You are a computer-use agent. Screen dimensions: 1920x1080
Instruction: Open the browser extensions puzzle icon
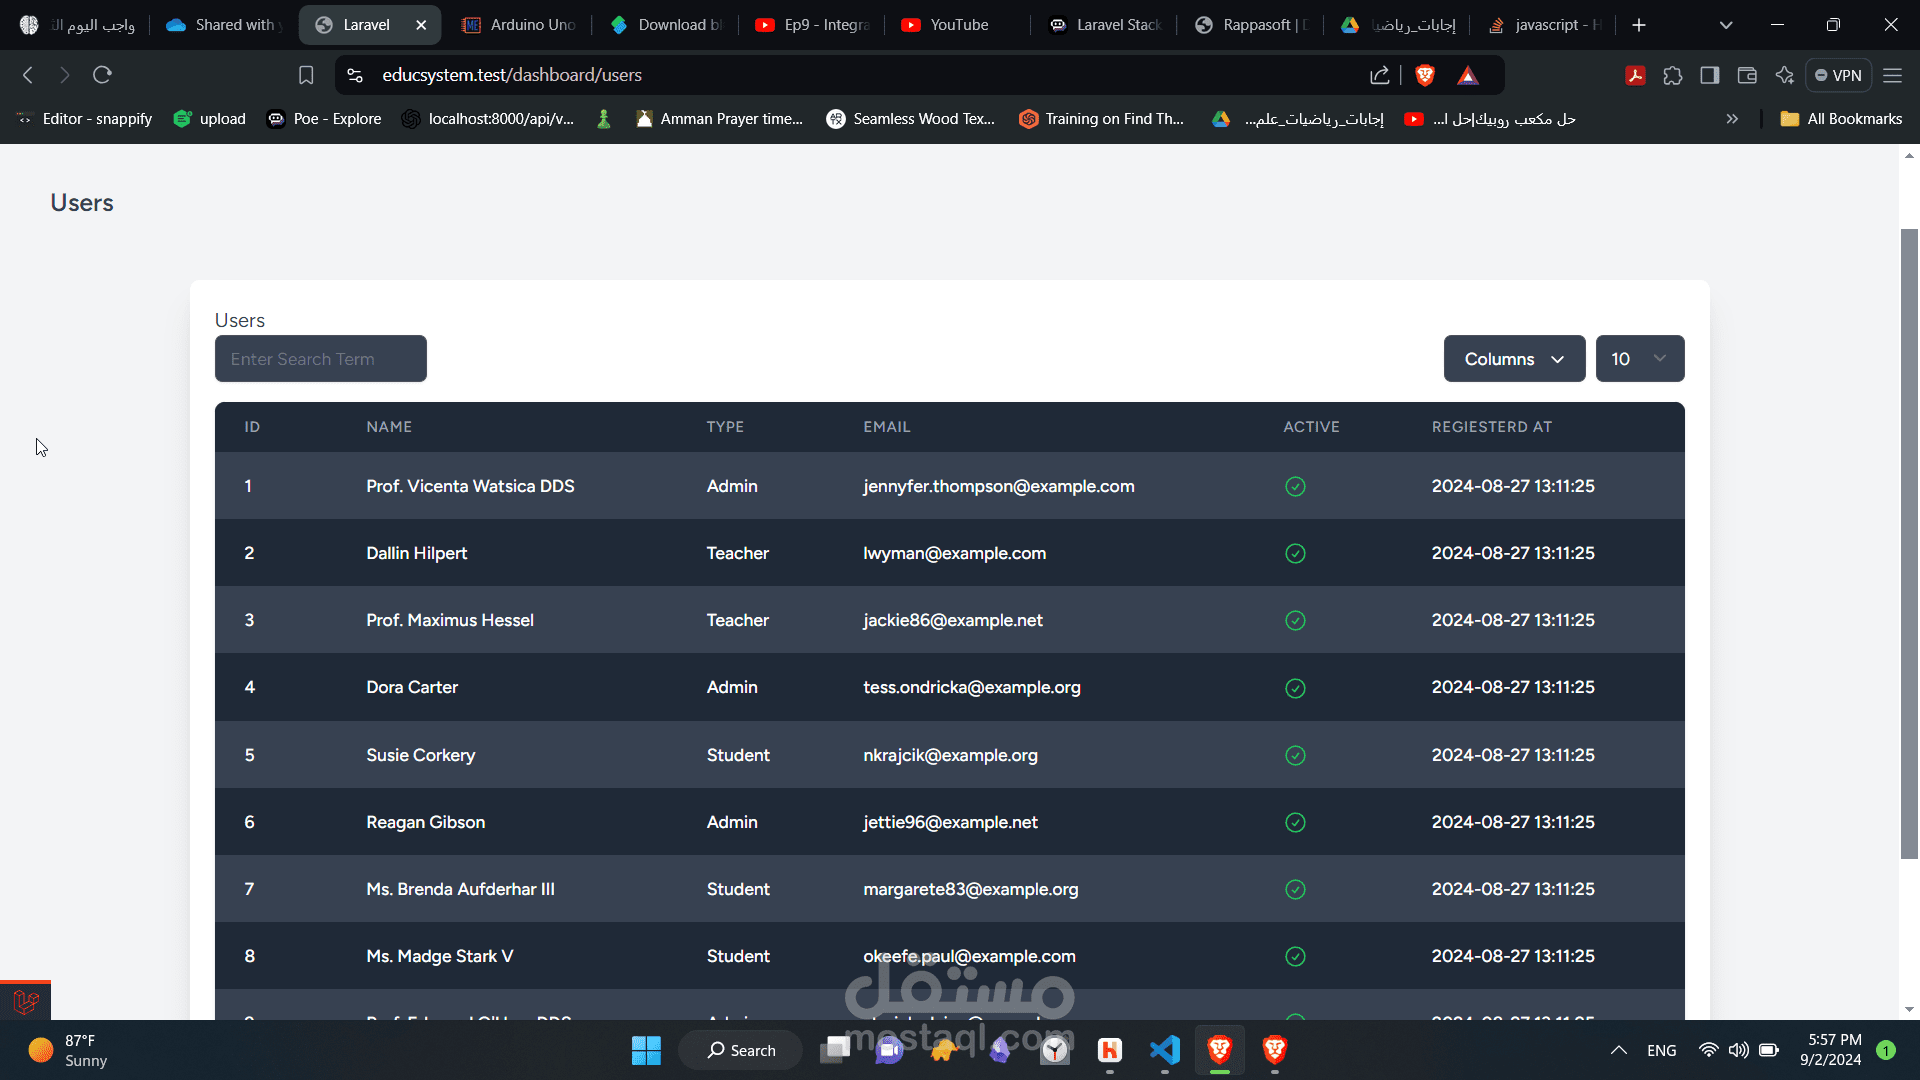[1673, 75]
